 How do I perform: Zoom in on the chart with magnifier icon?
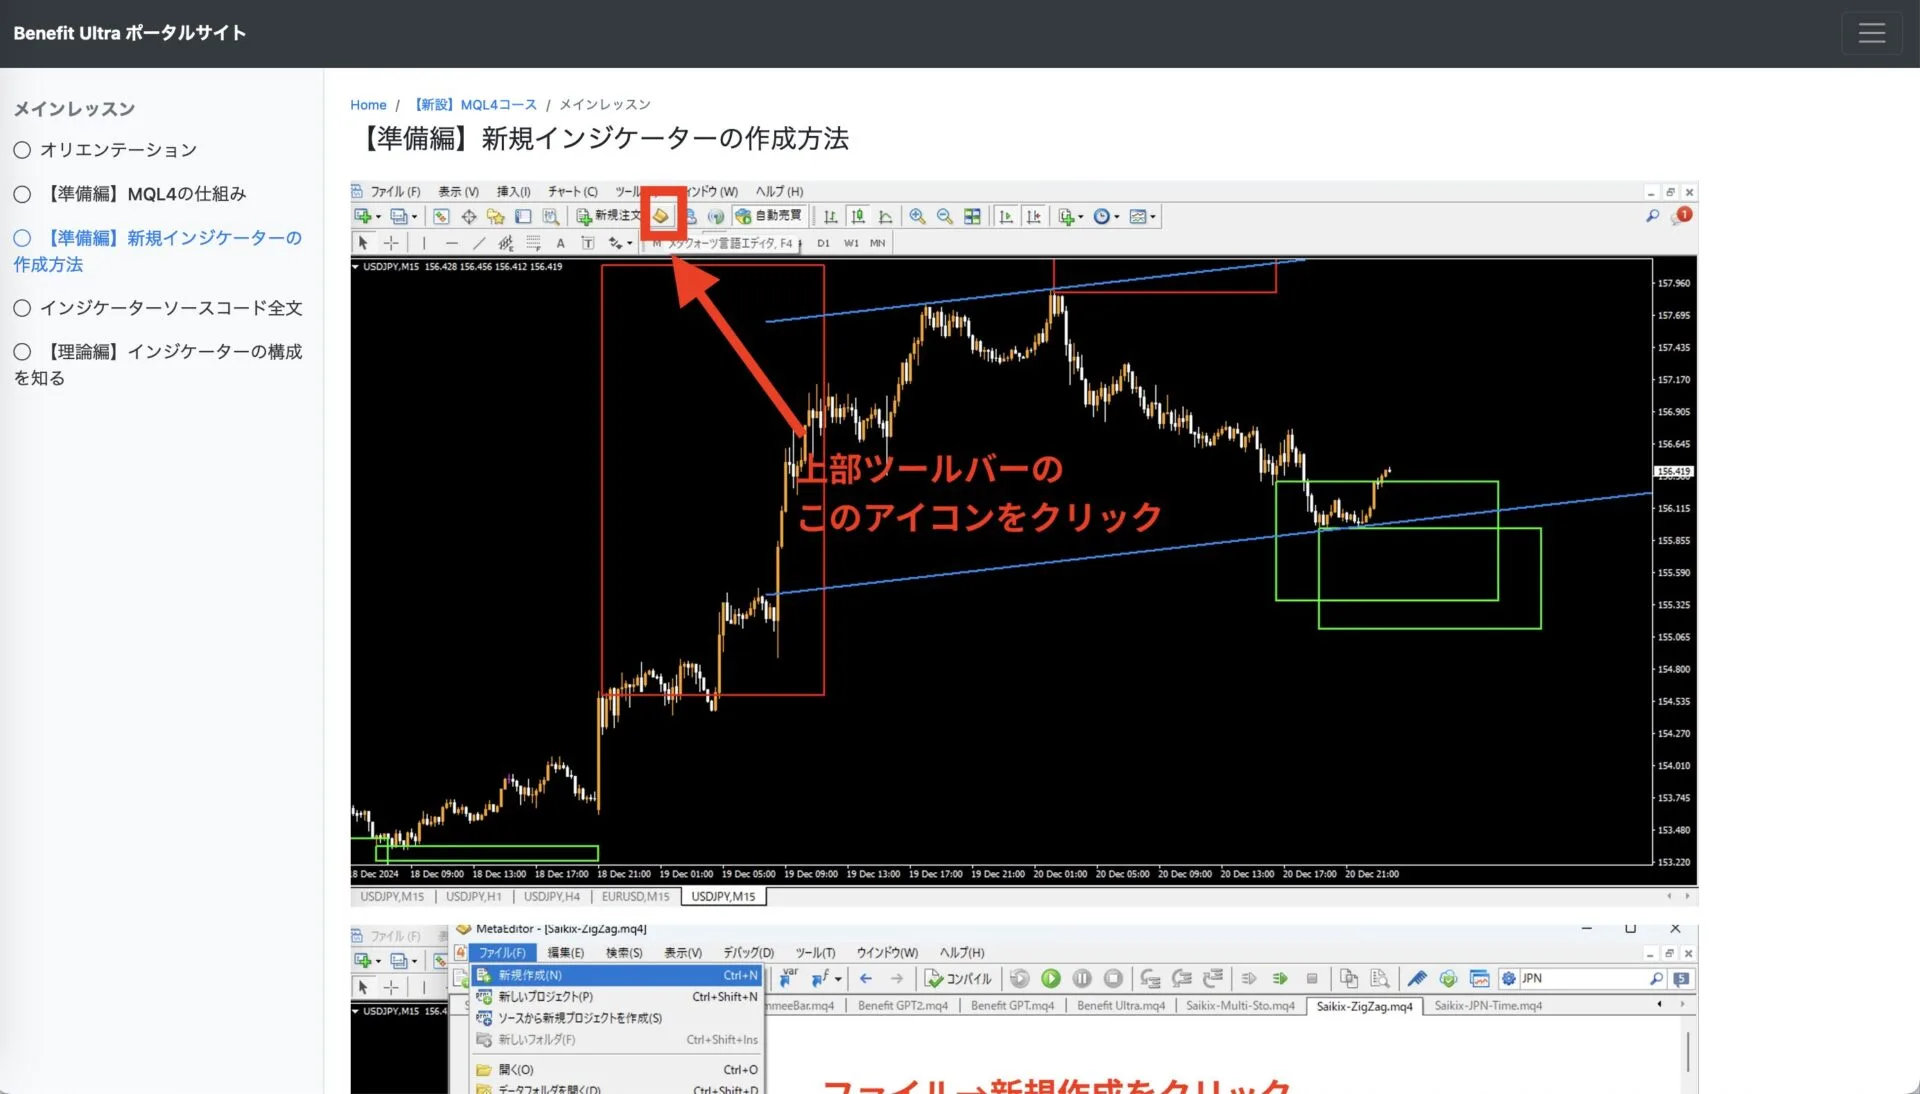click(x=917, y=216)
